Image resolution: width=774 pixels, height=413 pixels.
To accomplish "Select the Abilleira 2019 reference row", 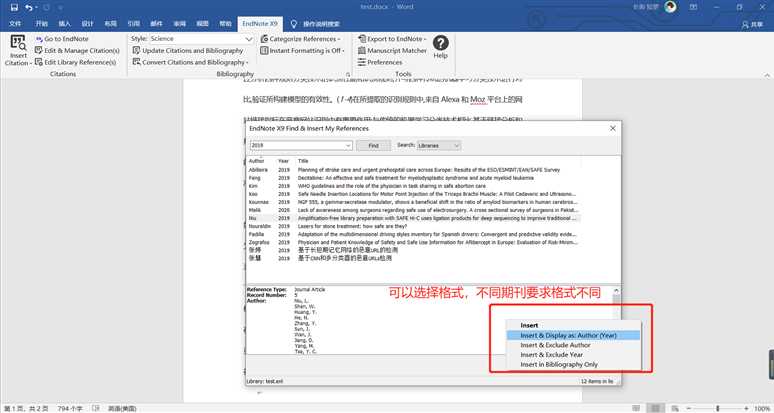I will tap(413, 170).
